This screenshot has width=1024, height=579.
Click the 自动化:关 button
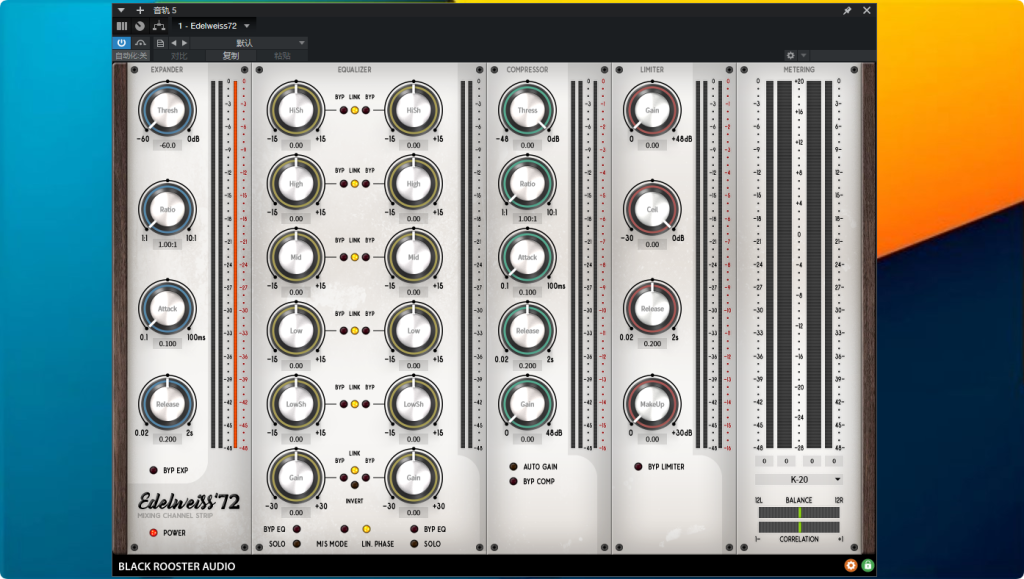pyautogui.click(x=131, y=56)
